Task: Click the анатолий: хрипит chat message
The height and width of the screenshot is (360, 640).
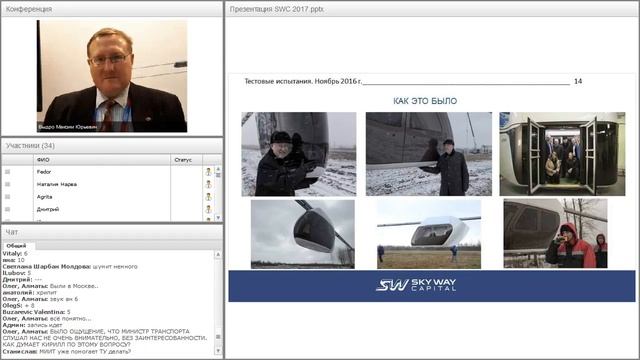Action: point(29,293)
